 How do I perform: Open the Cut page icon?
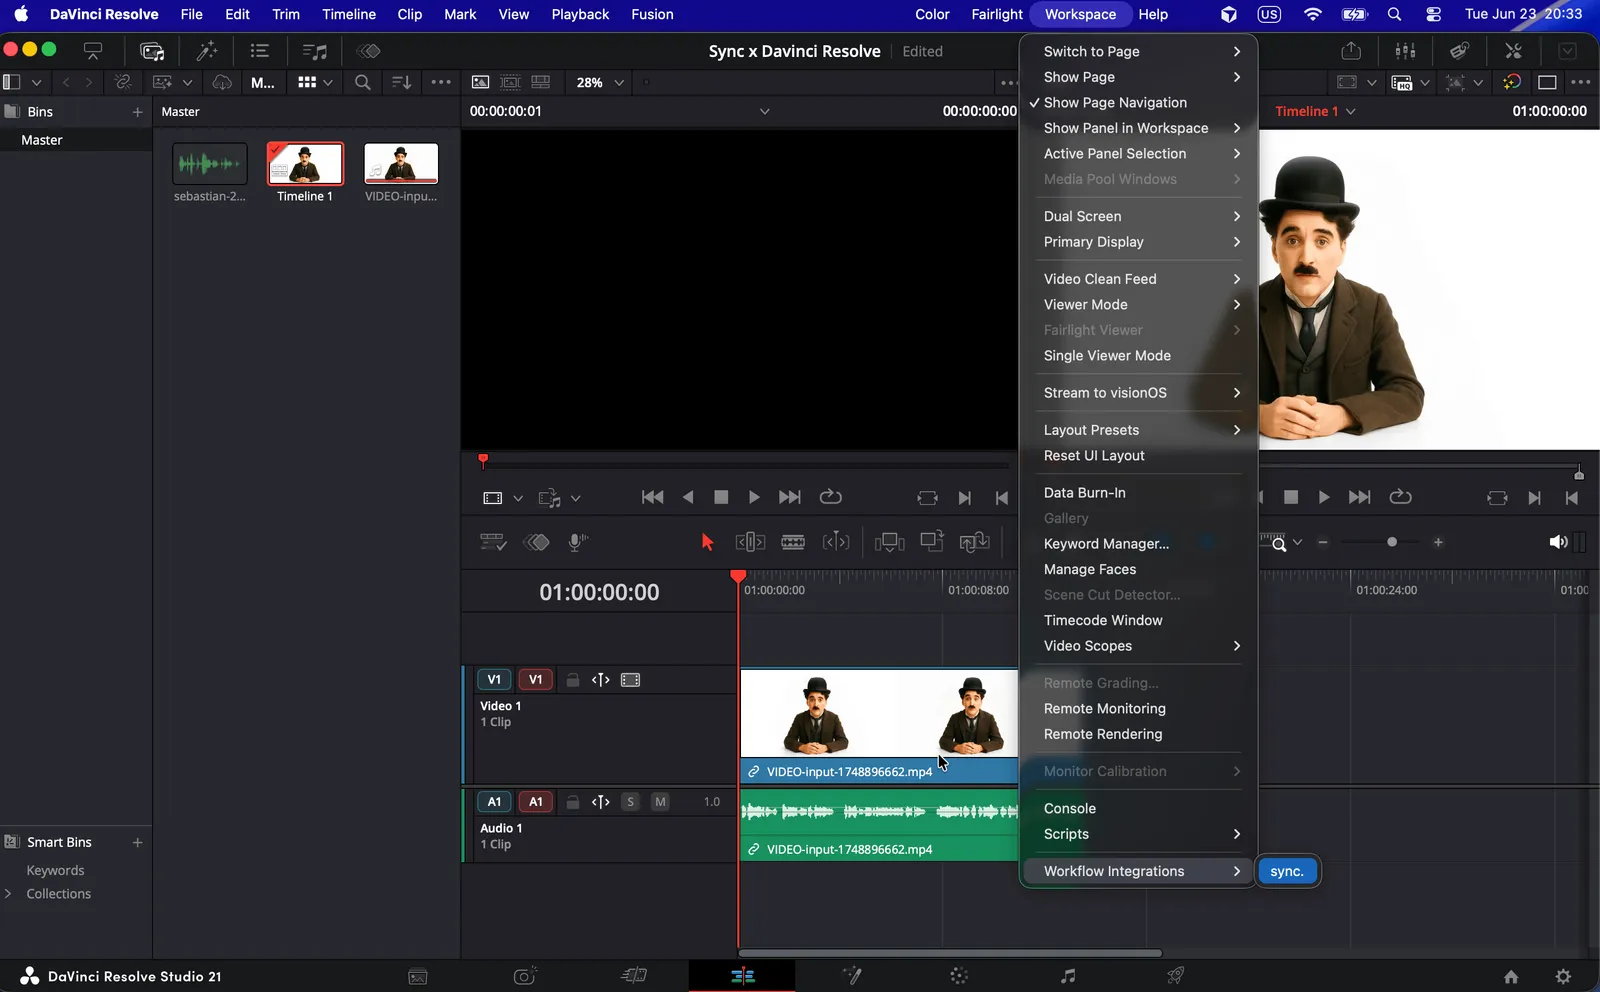point(634,976)
